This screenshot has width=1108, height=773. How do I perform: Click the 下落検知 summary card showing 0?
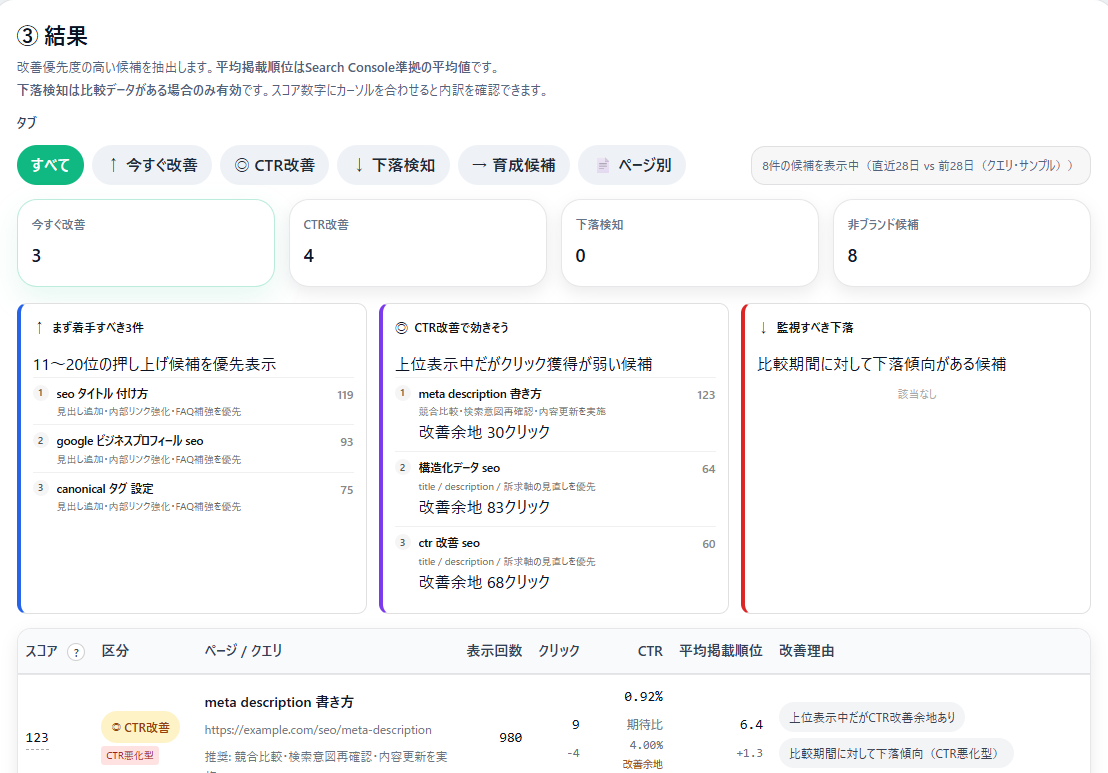click(690, 243)
